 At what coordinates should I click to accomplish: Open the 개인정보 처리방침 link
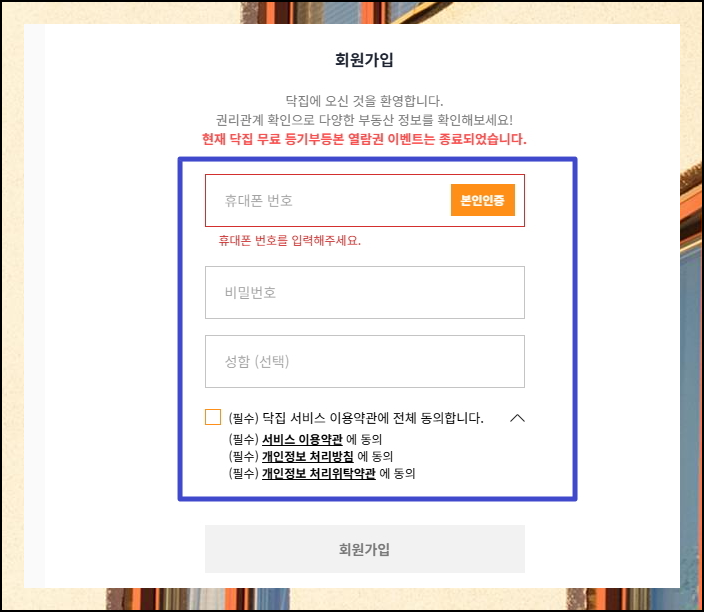[x=308, y=456]
